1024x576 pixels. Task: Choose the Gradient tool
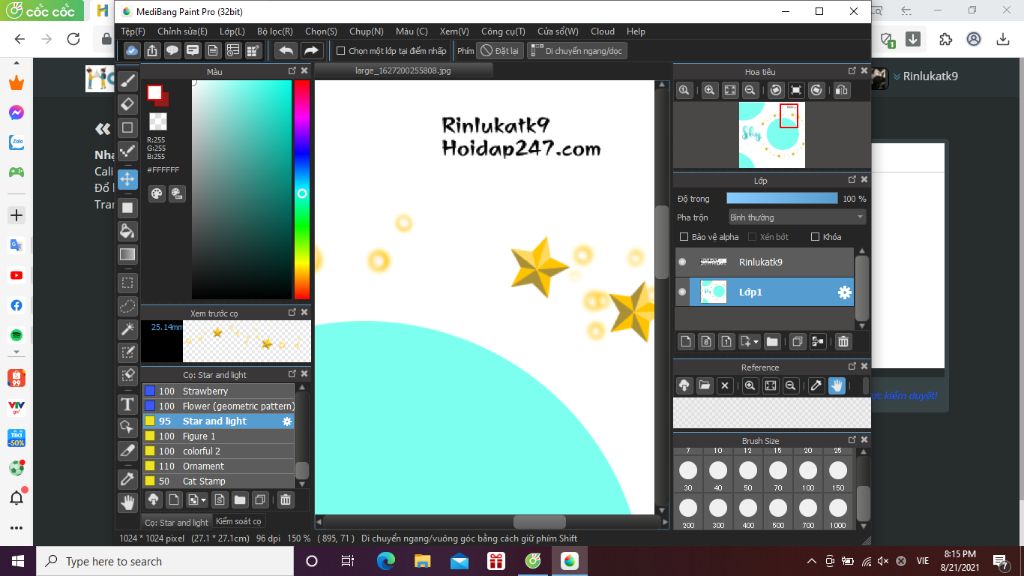tap(128, 255)
